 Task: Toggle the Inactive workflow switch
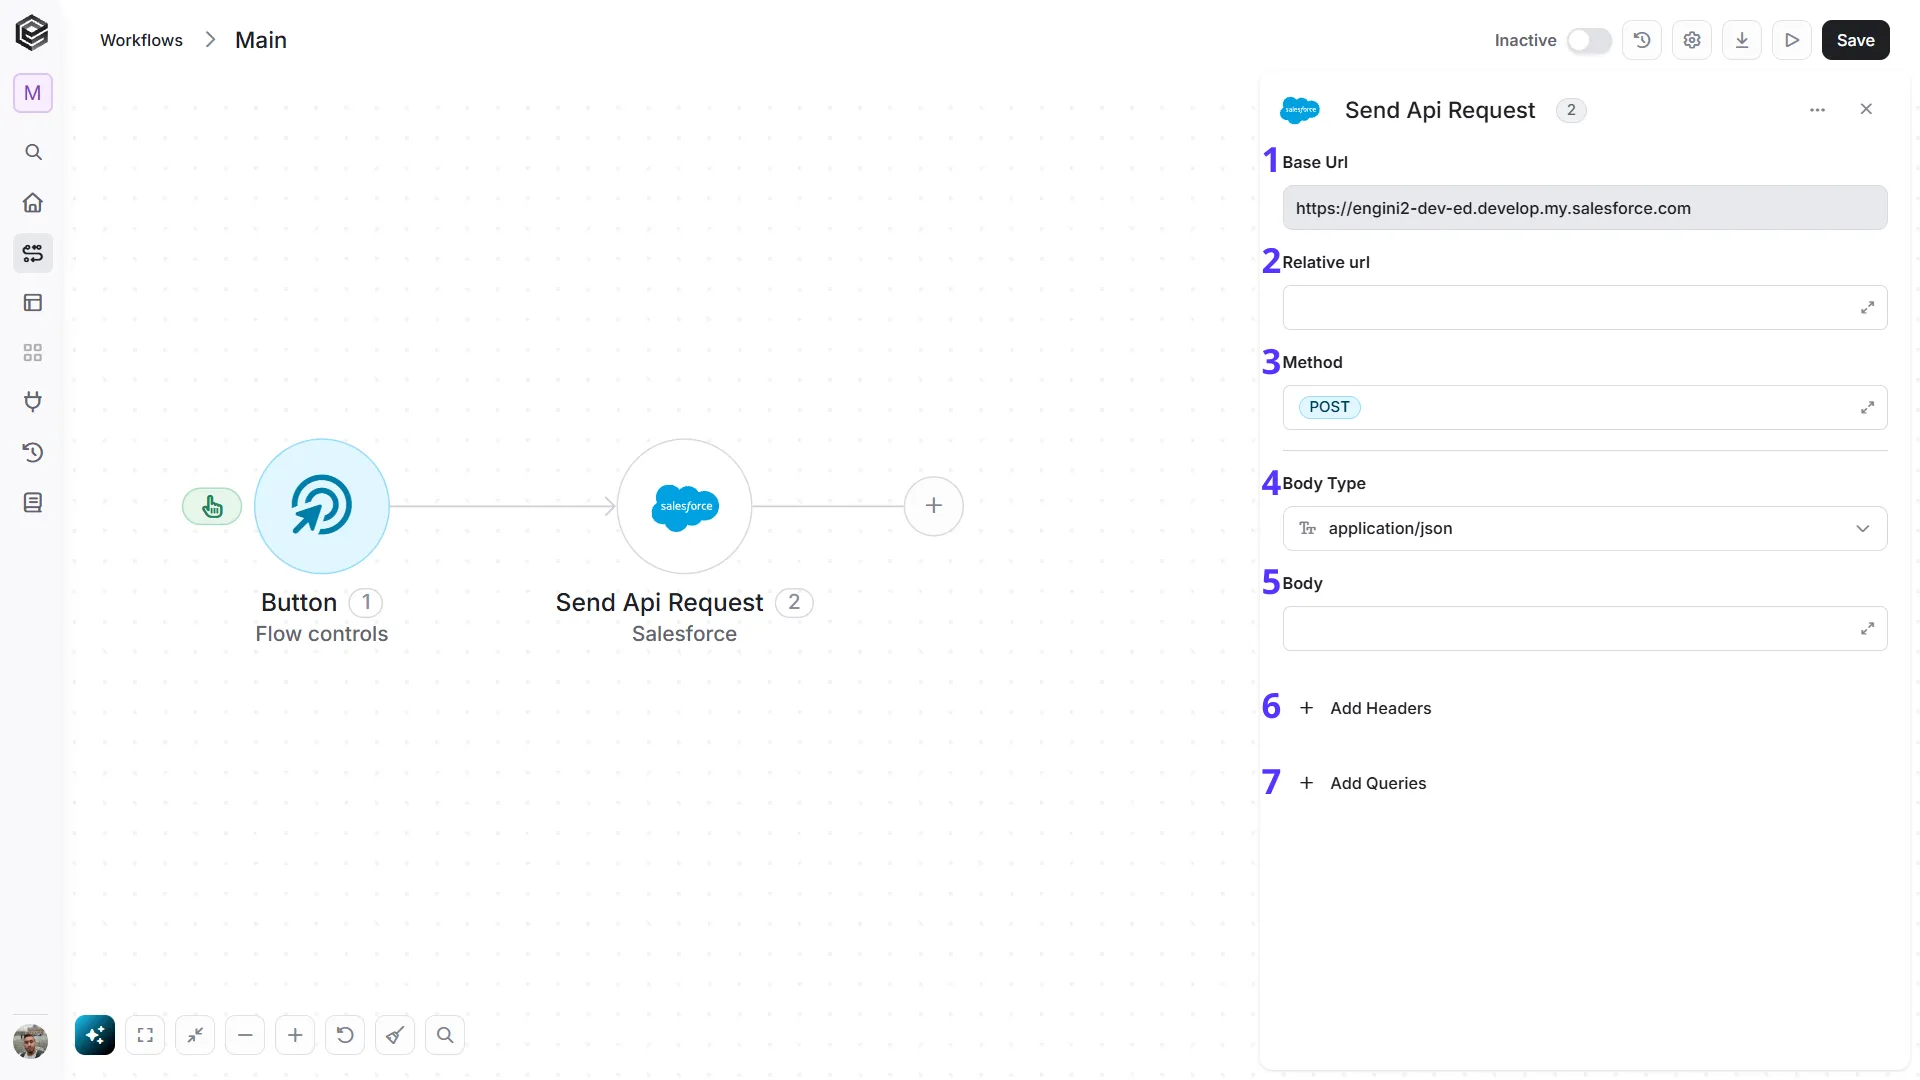tap(1589, 40)
